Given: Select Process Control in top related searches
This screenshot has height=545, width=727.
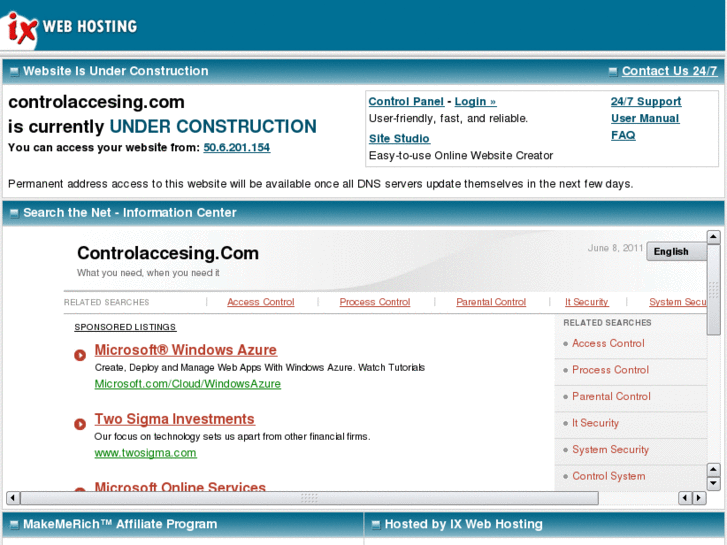Looking at the screenshot, I should (375, 302).
